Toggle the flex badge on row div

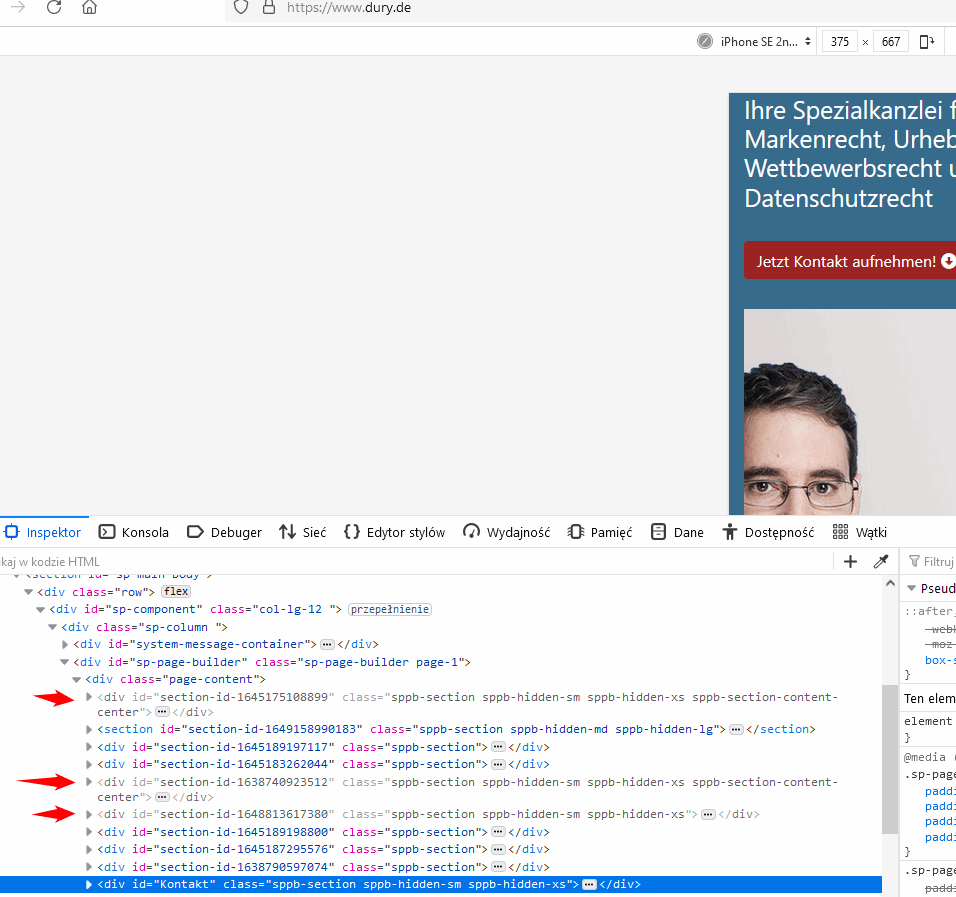[x=176, y=592]
